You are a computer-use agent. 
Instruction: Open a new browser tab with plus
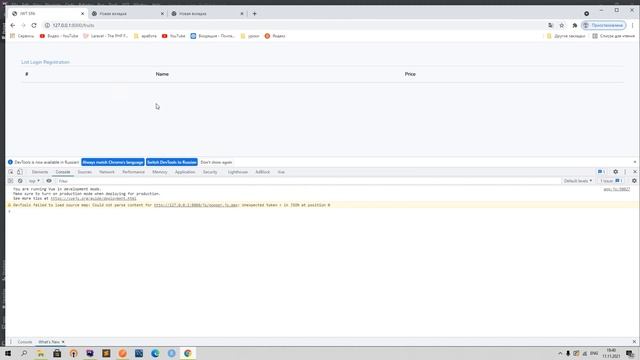click(254, 13)
